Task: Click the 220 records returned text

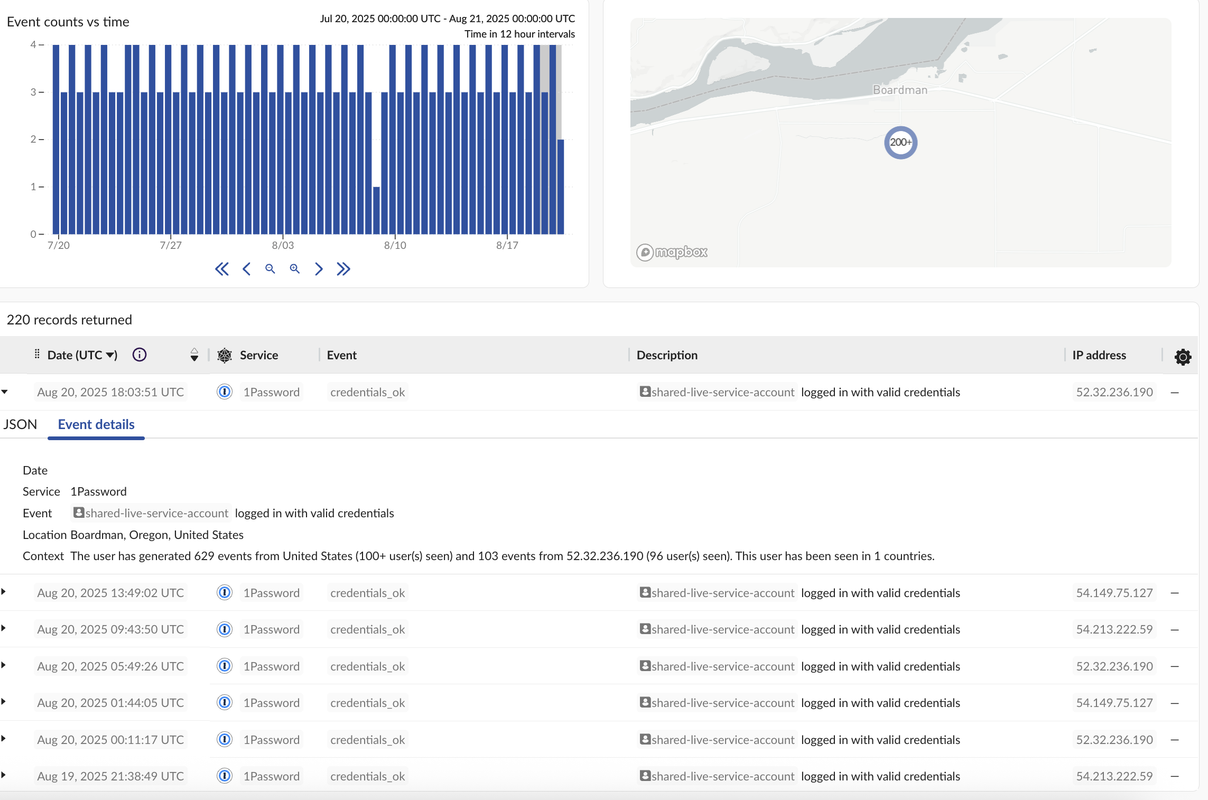Action: tap(70, 320)
